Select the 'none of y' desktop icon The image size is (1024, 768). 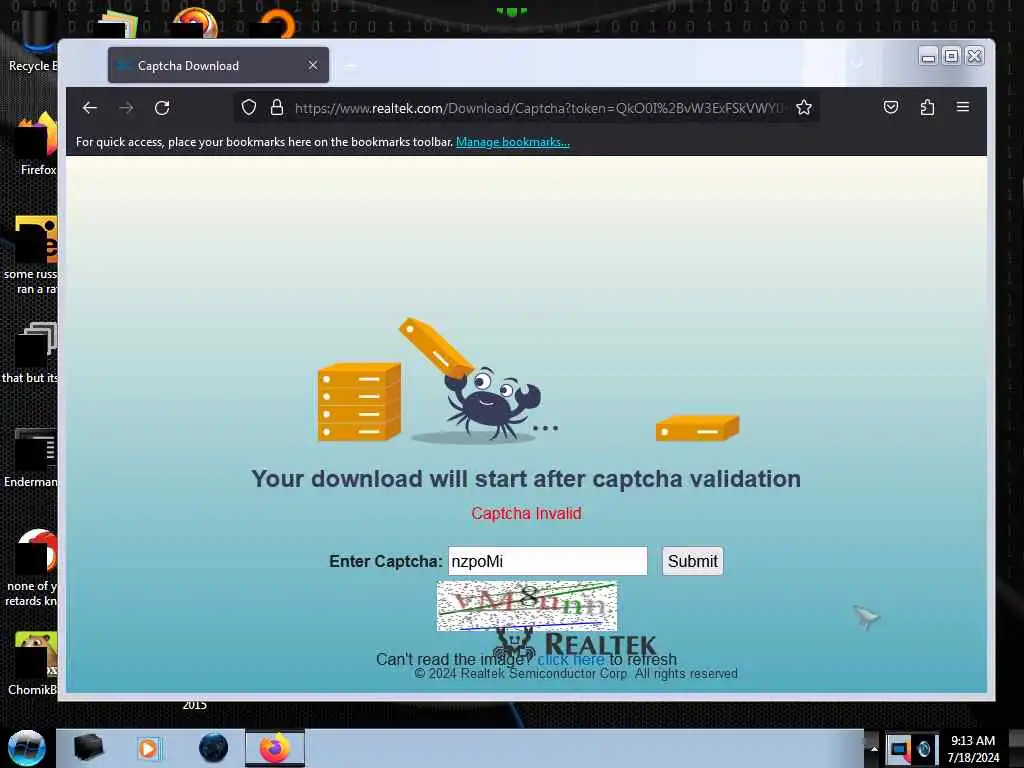coord(33,568)
